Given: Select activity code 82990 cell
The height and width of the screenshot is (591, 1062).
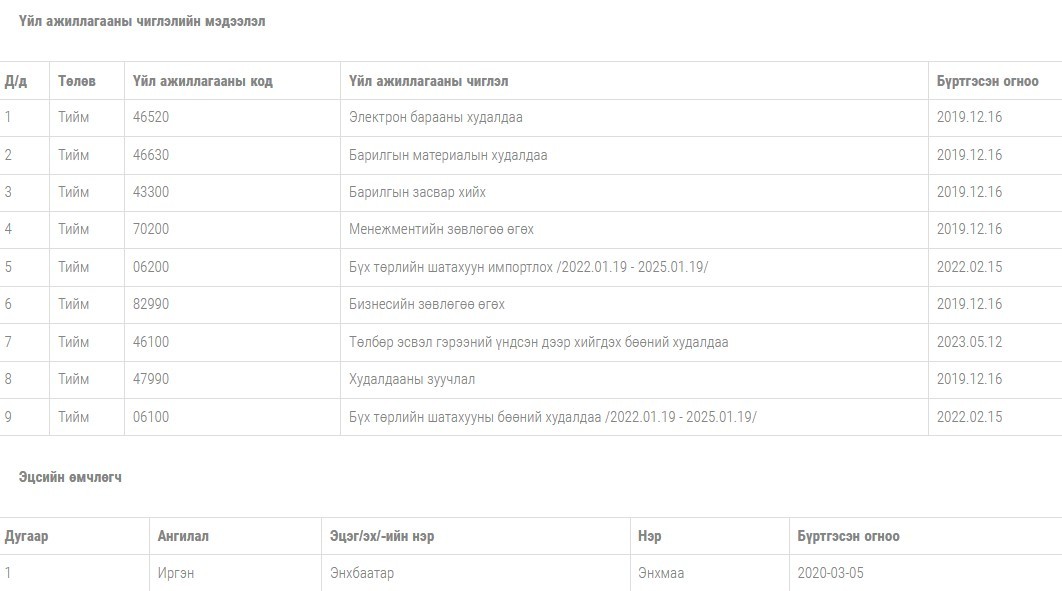Looking at the screenshot, I should 151,304.
